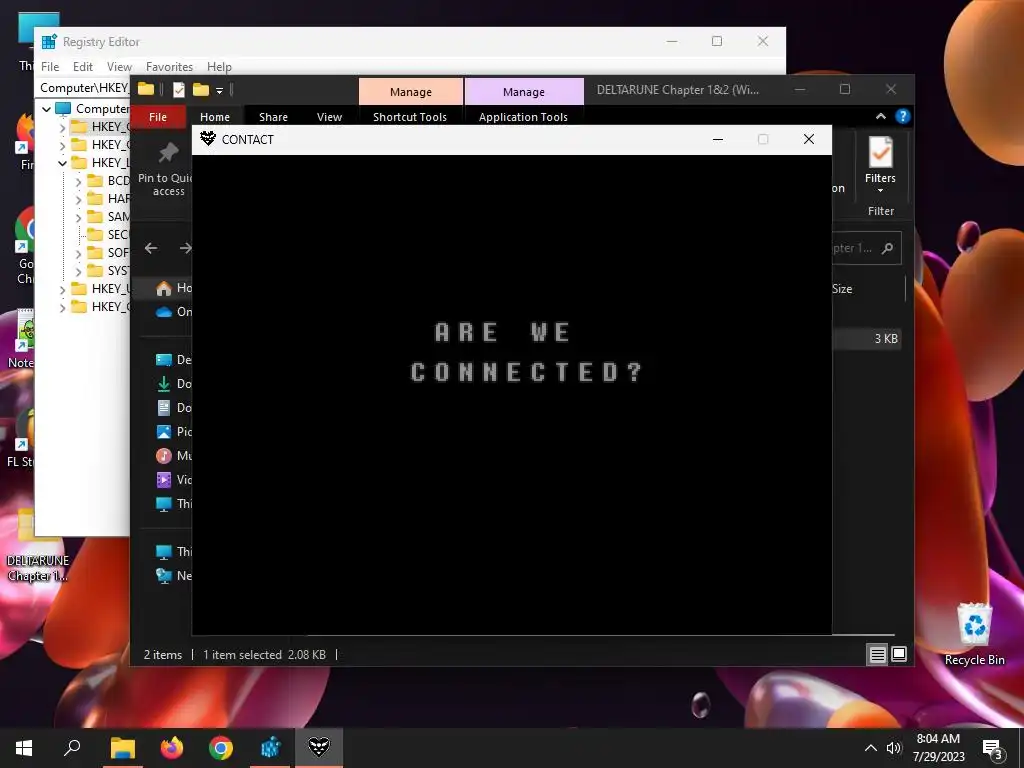Open the Registry Editor File menu

click(50, 67)
